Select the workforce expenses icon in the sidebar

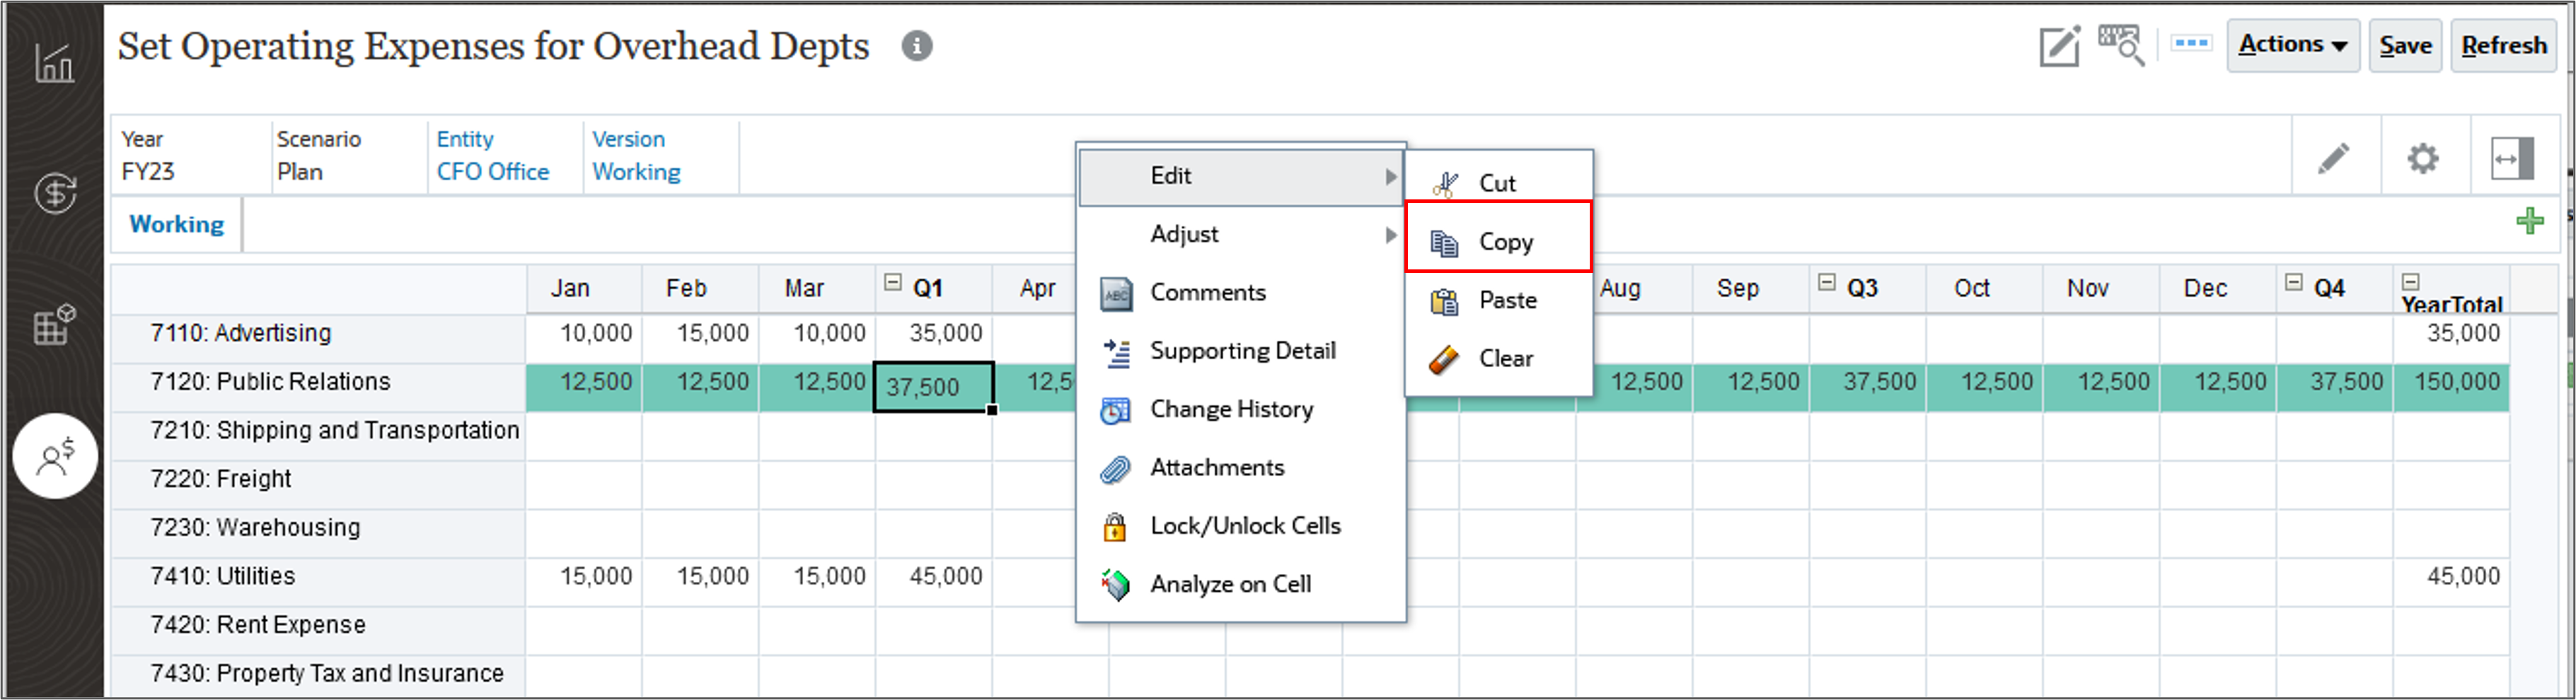tap(55, 456)
